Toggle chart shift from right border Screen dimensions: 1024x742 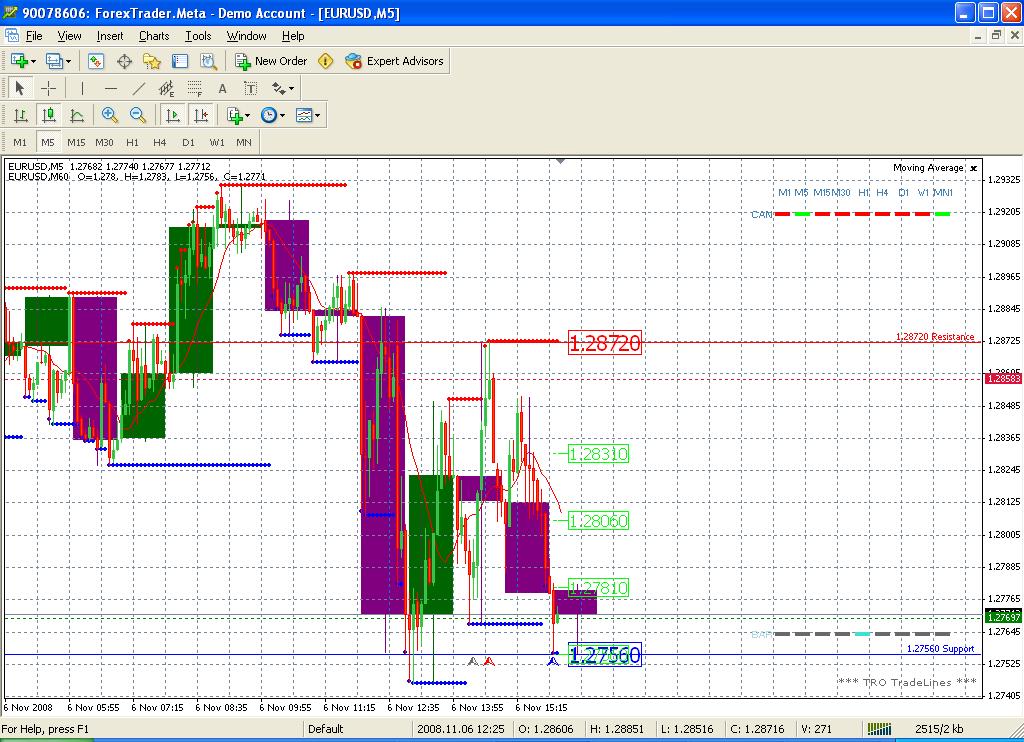tap(201, 115)
